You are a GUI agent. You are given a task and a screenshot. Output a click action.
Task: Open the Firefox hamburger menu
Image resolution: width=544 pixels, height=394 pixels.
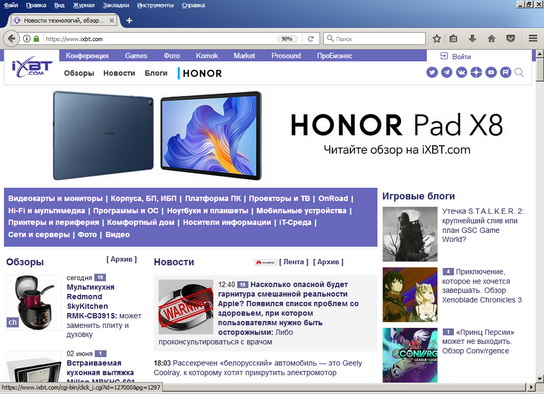[x=533, y=39]
